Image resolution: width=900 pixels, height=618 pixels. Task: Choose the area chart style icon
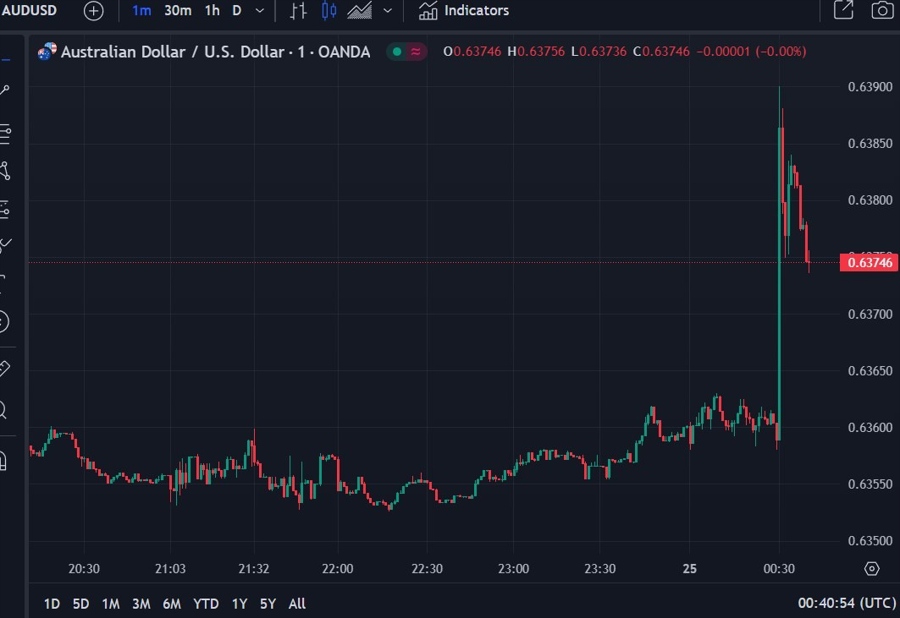click(360, 10)
